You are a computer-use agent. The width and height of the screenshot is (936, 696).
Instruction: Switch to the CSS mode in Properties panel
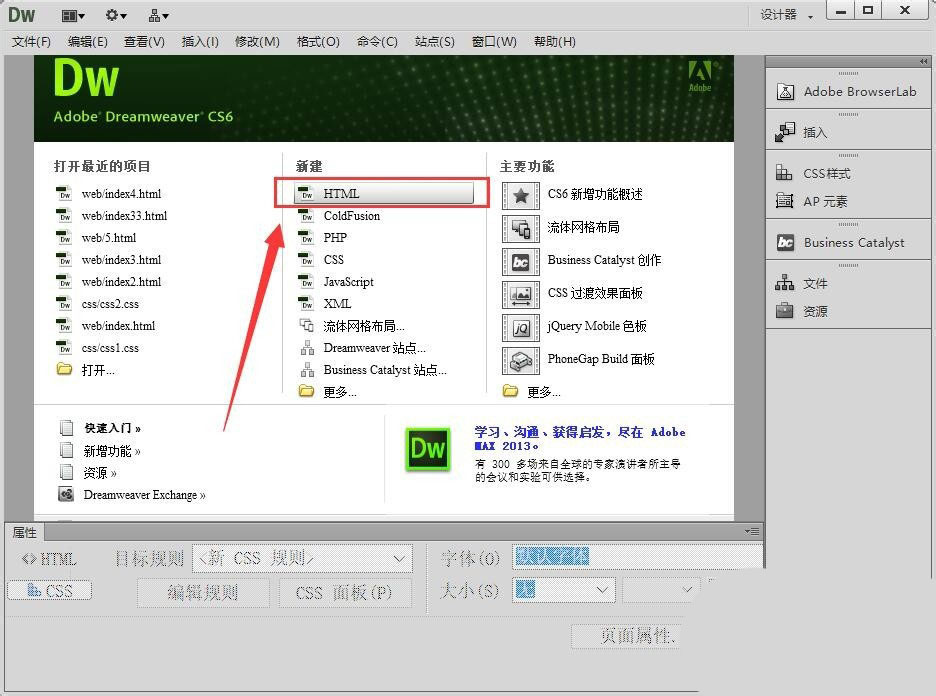tap(49, 590)
